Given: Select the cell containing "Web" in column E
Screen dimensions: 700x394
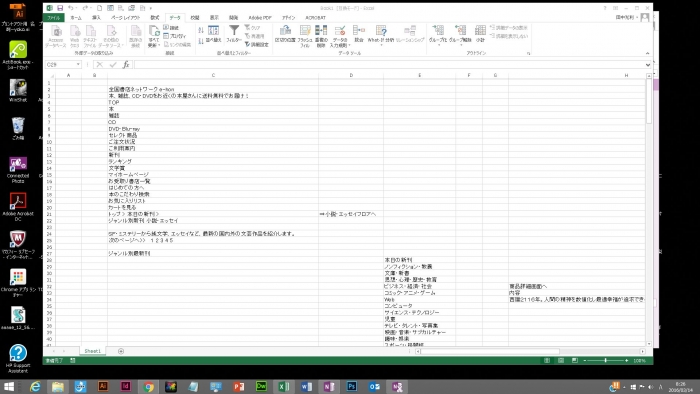Looking at the screenshot, I should coord(419,299).
